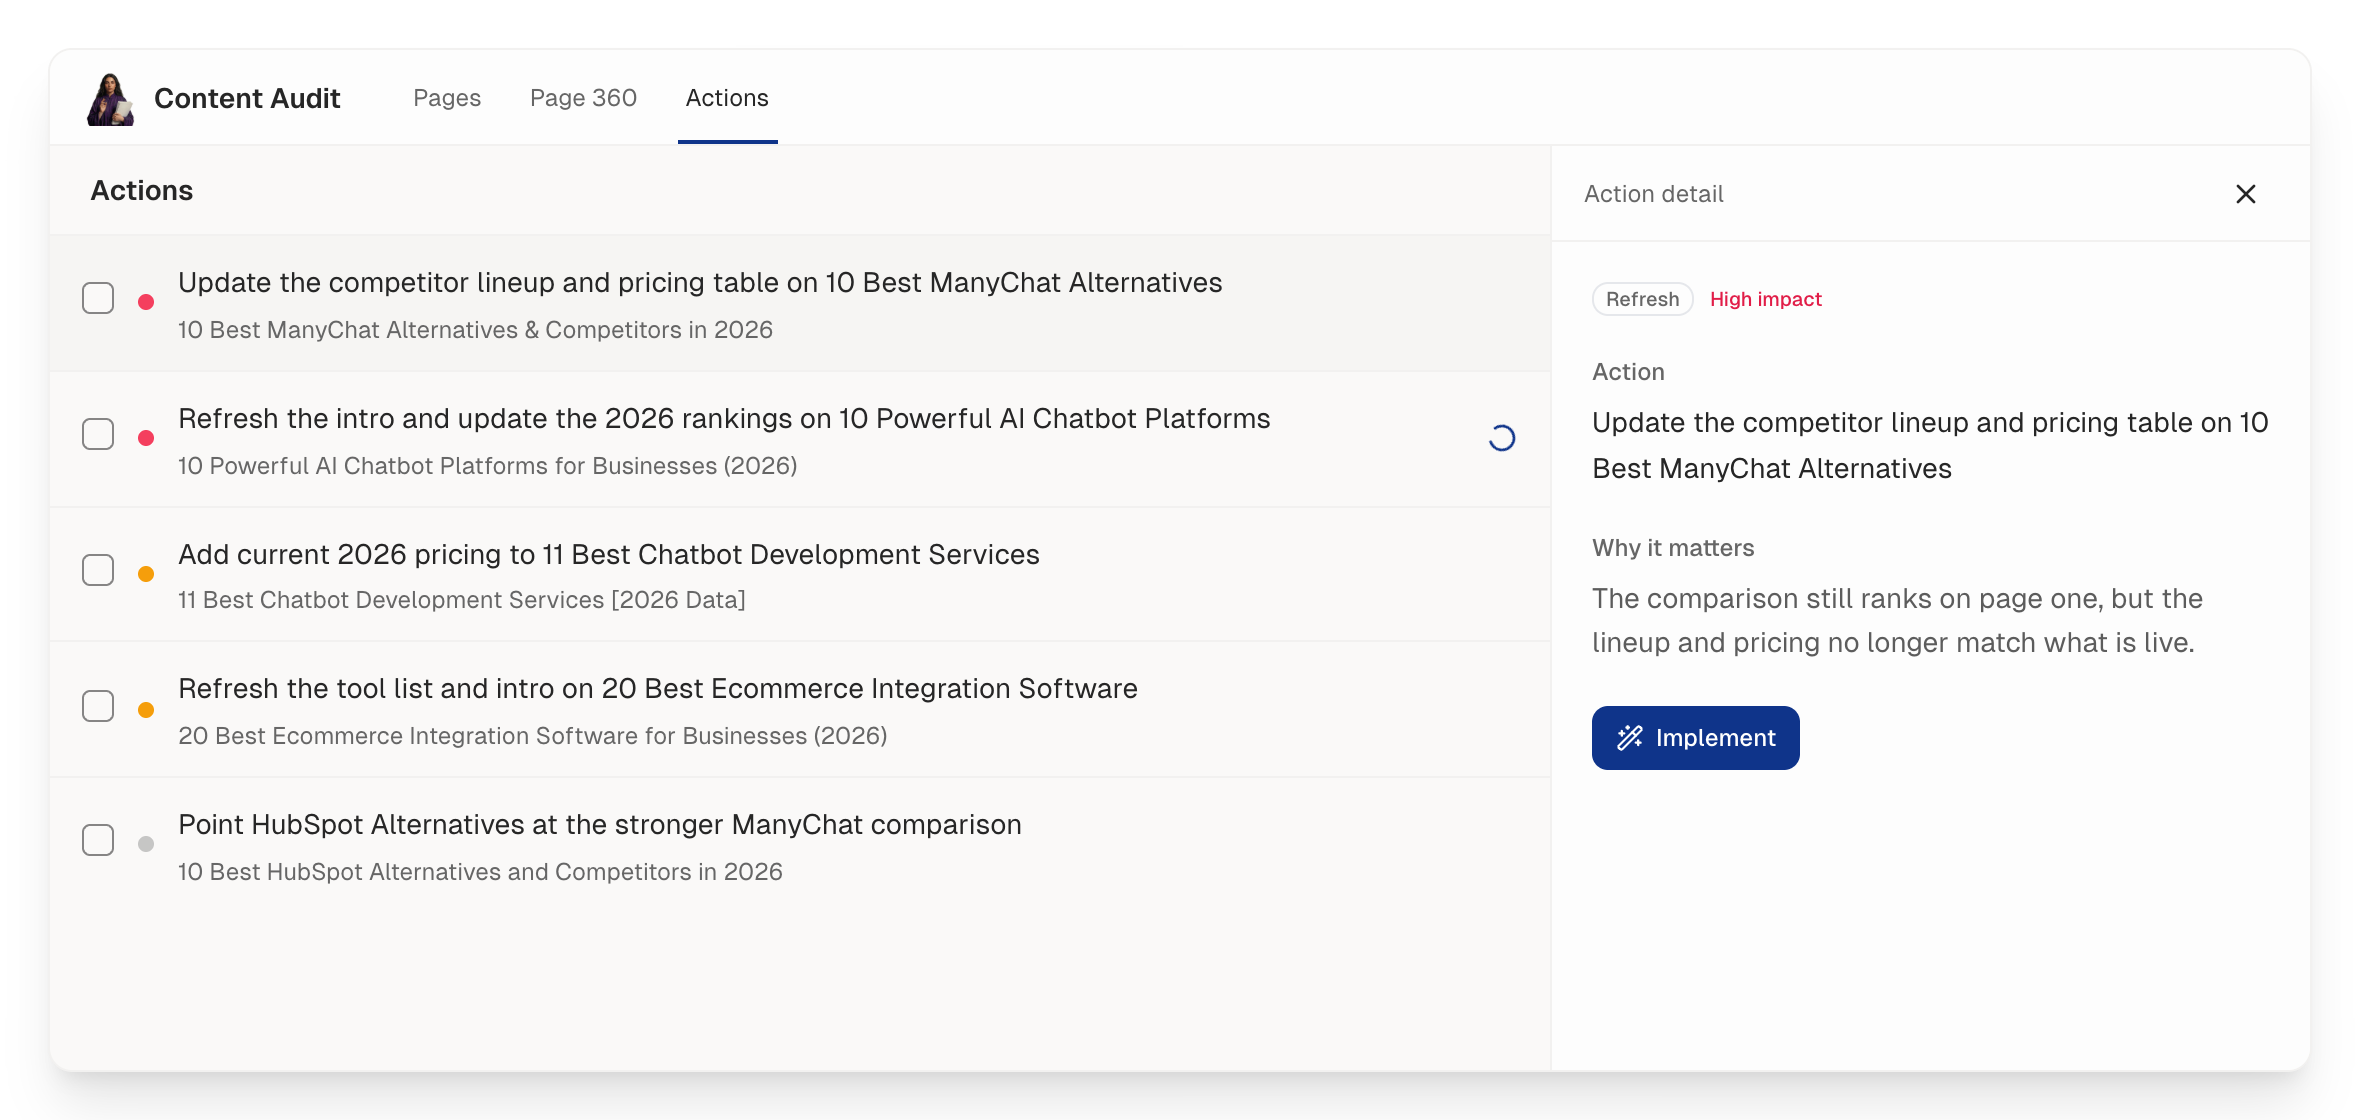The height and width of the screenshot is (1120, 2360).
Task: Click the loading spinner on AI Chatbot Platforms row
Action: click(1501, 438)
